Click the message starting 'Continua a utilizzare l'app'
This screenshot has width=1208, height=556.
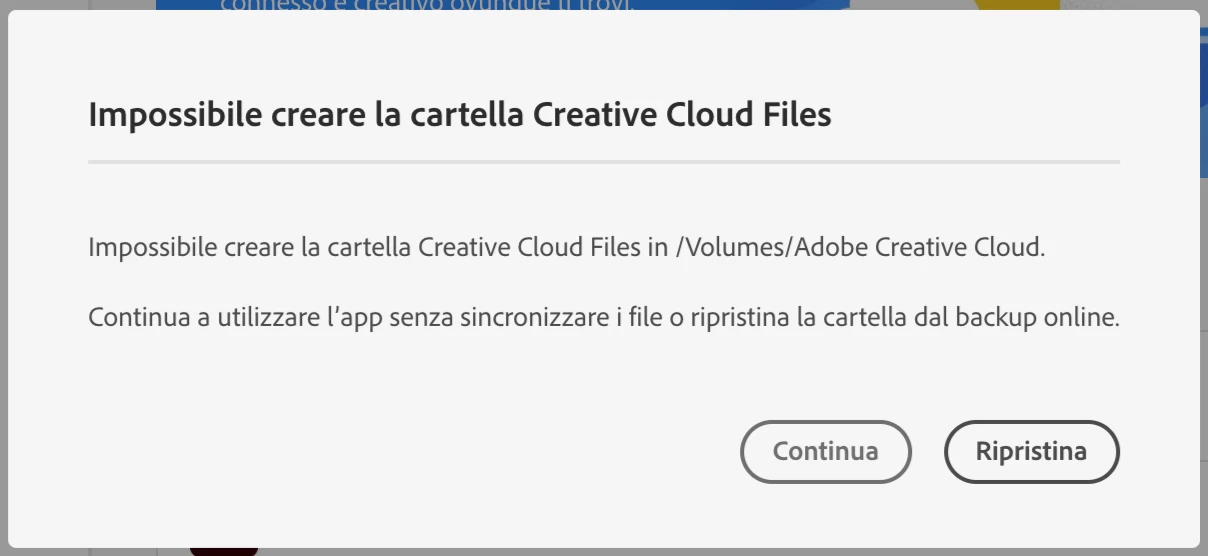(603, 318)
